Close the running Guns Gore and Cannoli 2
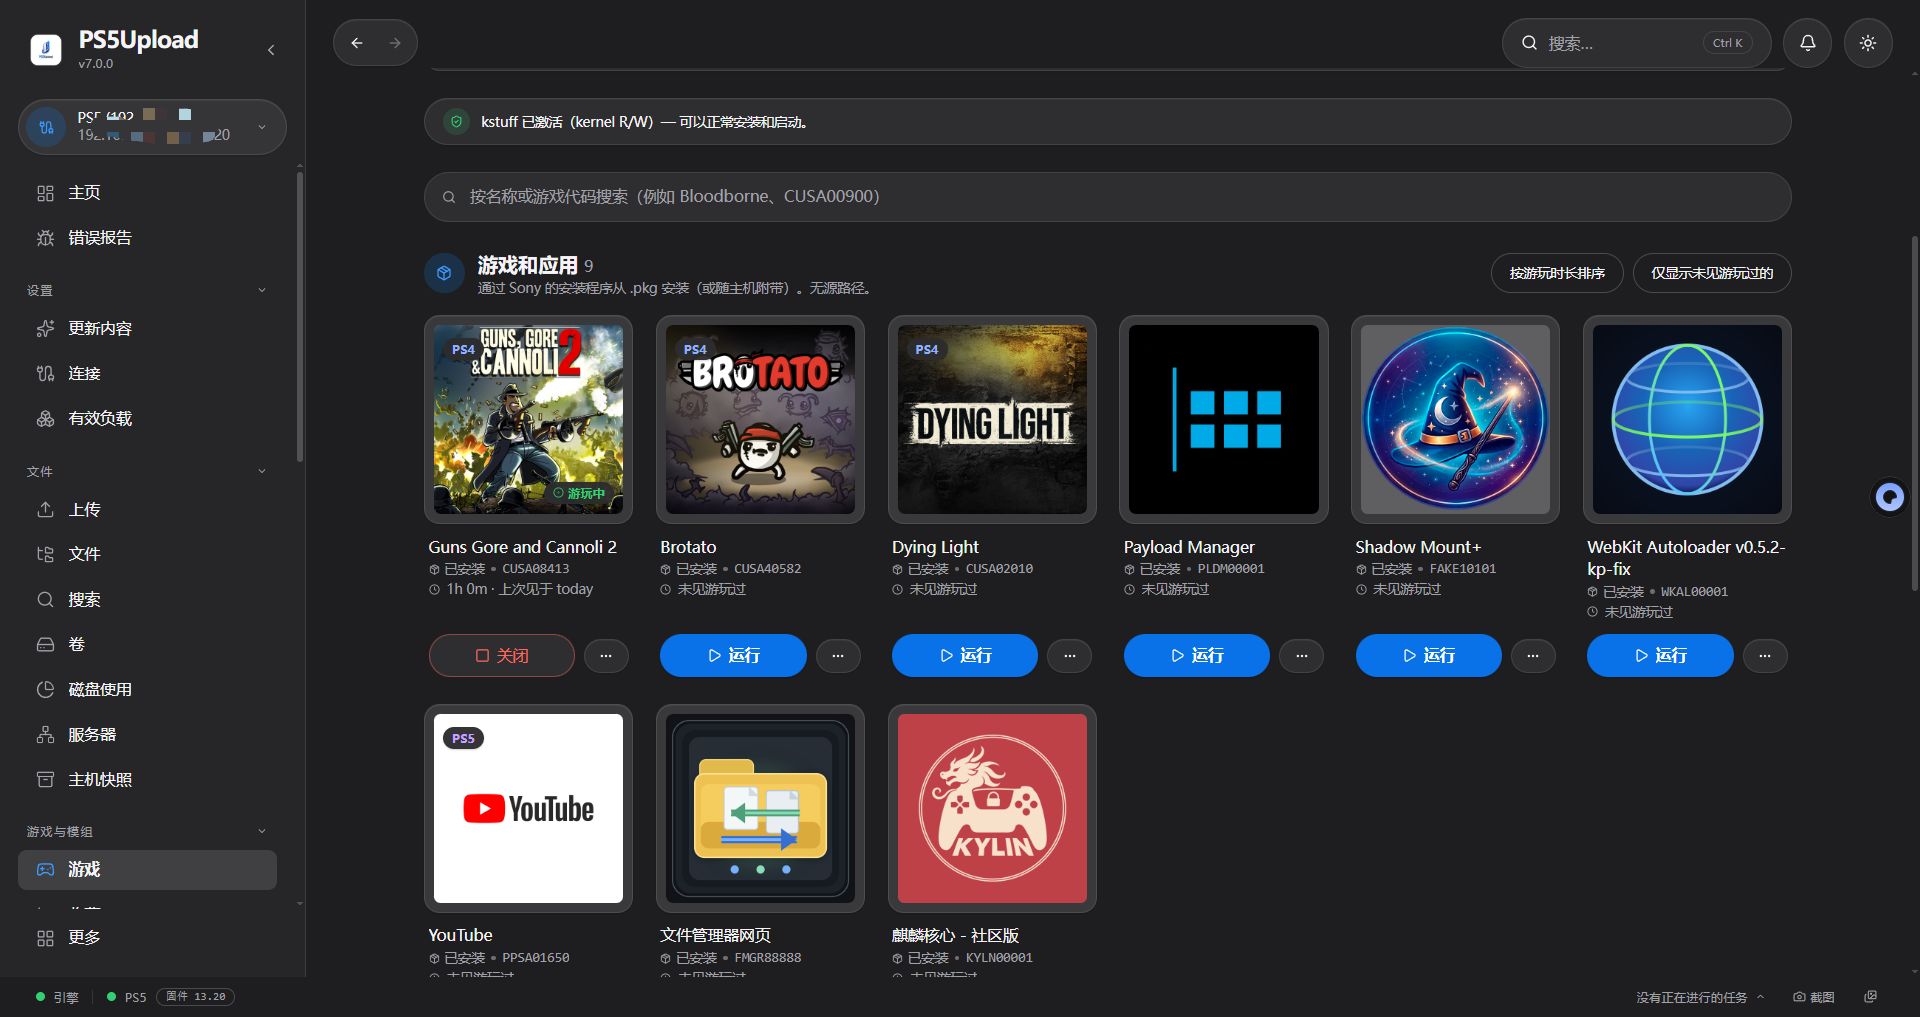1920x1017 pixels. click(x=502, y=655)
